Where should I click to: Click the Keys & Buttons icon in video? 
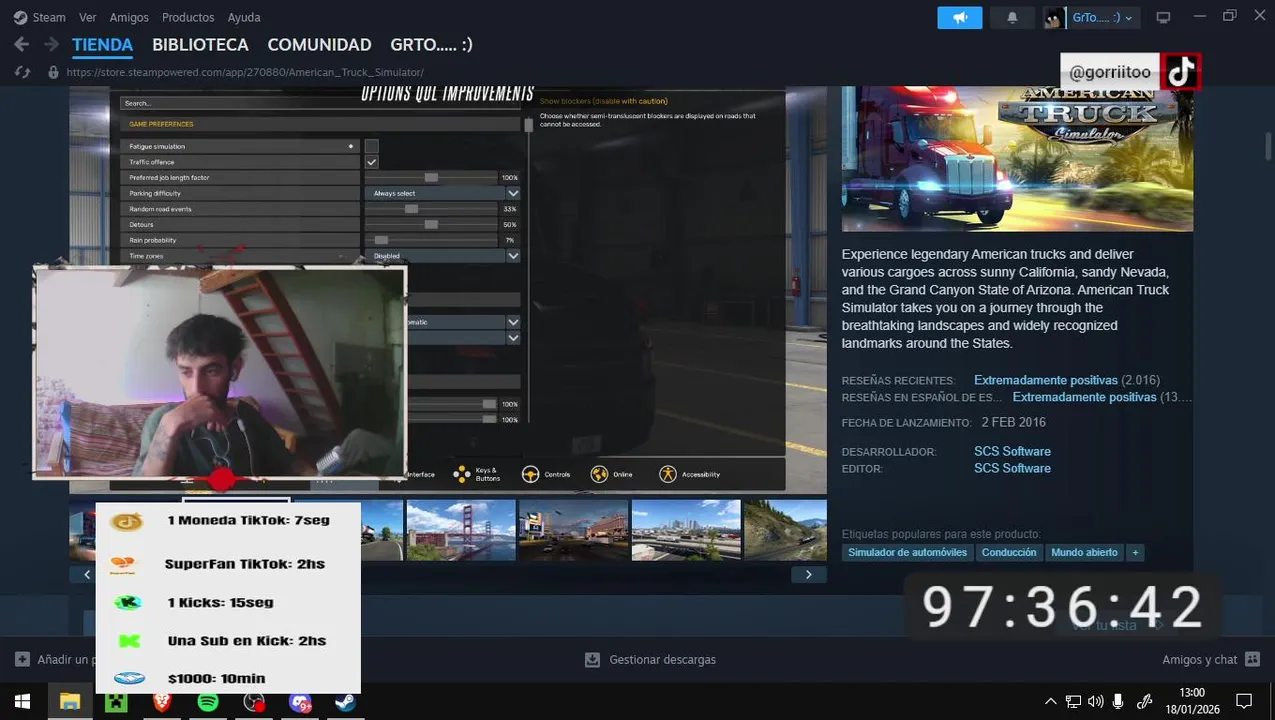462,474
